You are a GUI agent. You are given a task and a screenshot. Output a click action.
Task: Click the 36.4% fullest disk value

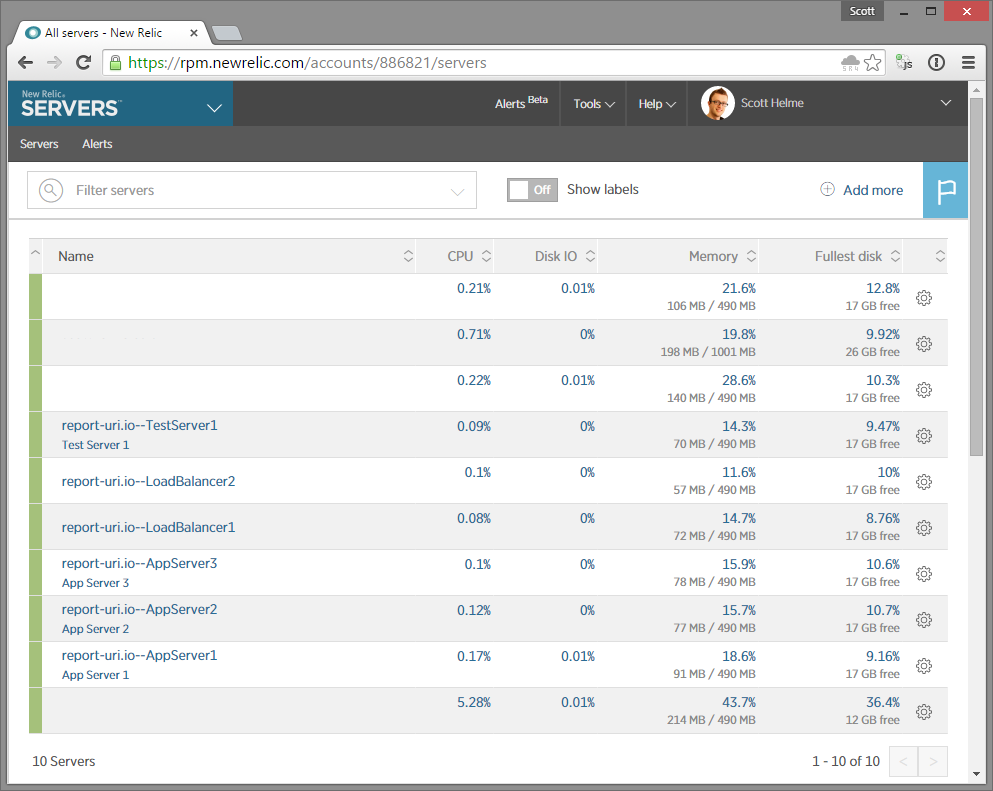(x=883, y=702)
